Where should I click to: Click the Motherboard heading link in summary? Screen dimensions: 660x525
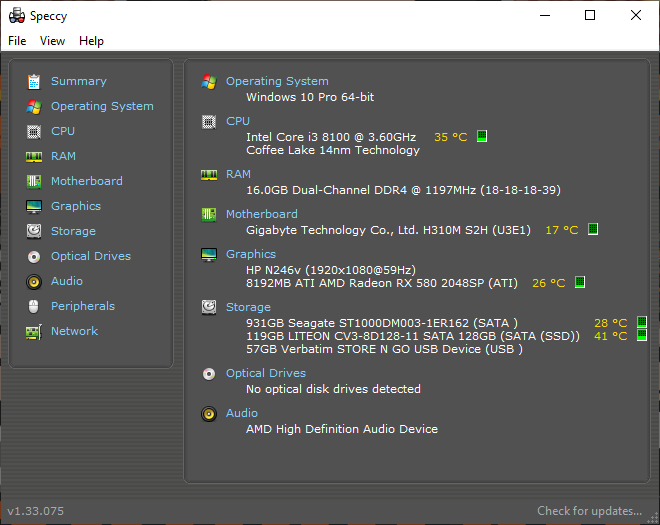tap(261, 214)
